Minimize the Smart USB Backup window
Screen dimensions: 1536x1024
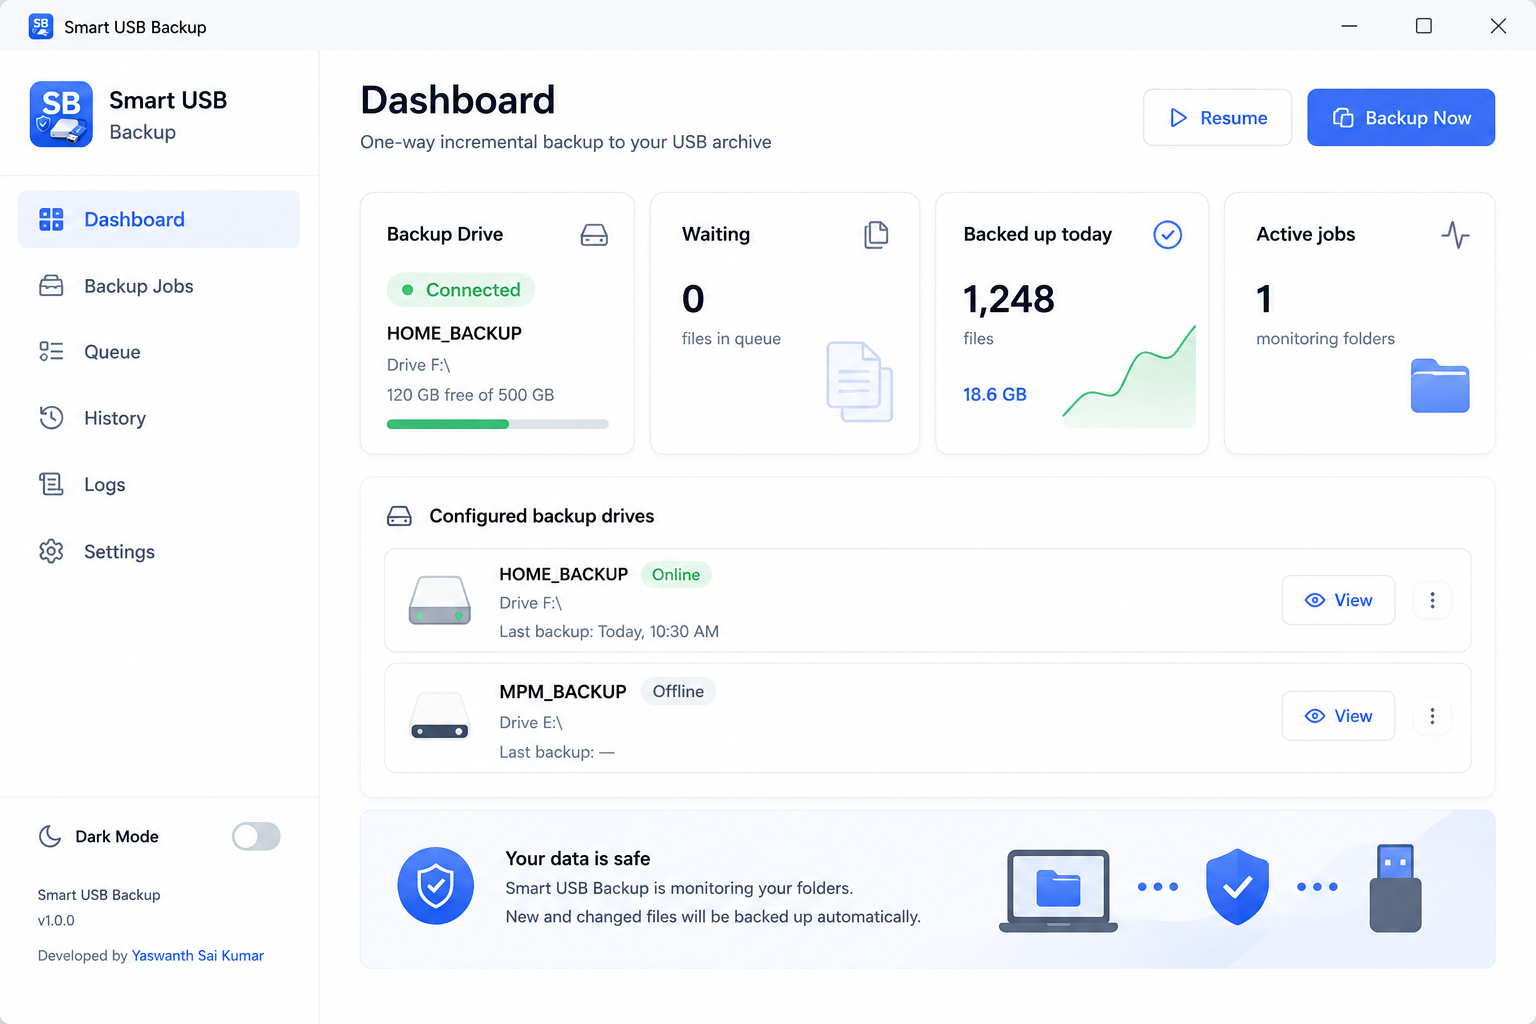coord(1349,26)
